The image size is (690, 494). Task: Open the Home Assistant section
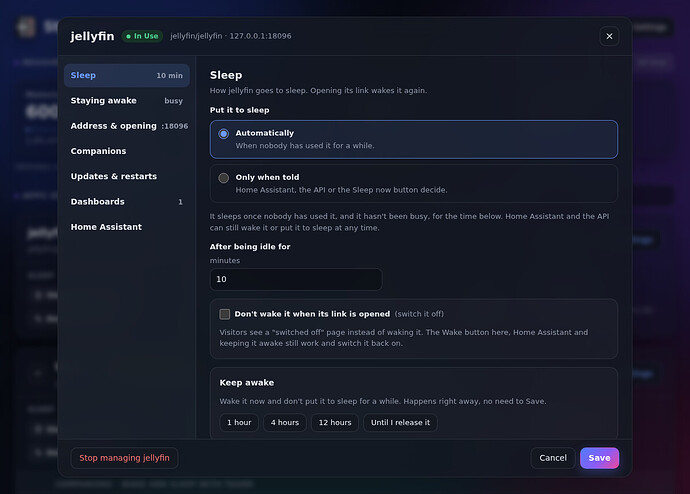(127, 227)
